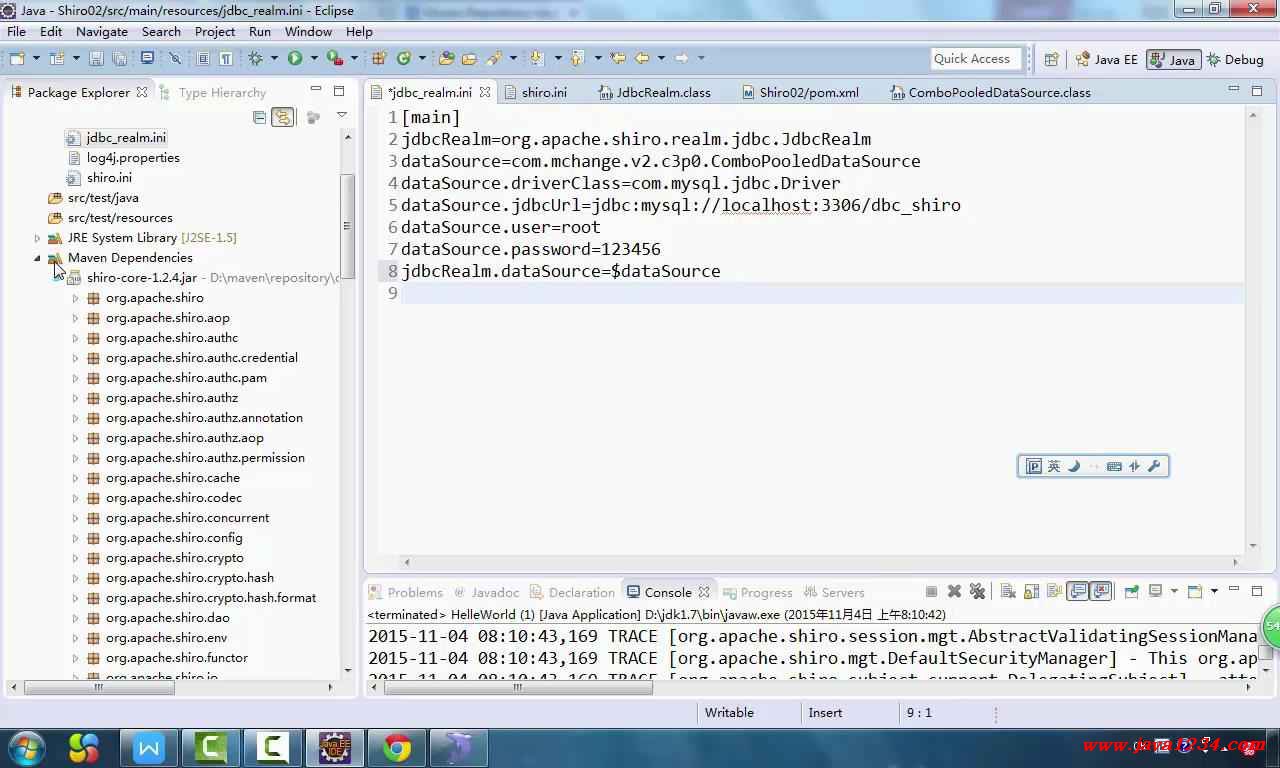The width and height of the screenshot is (1280, 768).
Task: Click keyboard icon on IME toolbar
Action: (x=1114, y=466)
